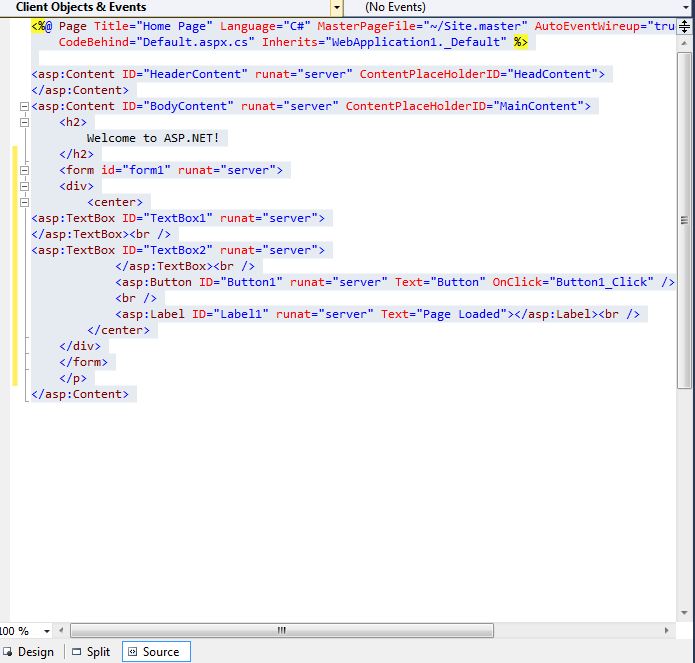This screenshot has height=663, width=695.
Task: Click the Split tab icon
Action: pyautogui.click(x=77, y=652)
